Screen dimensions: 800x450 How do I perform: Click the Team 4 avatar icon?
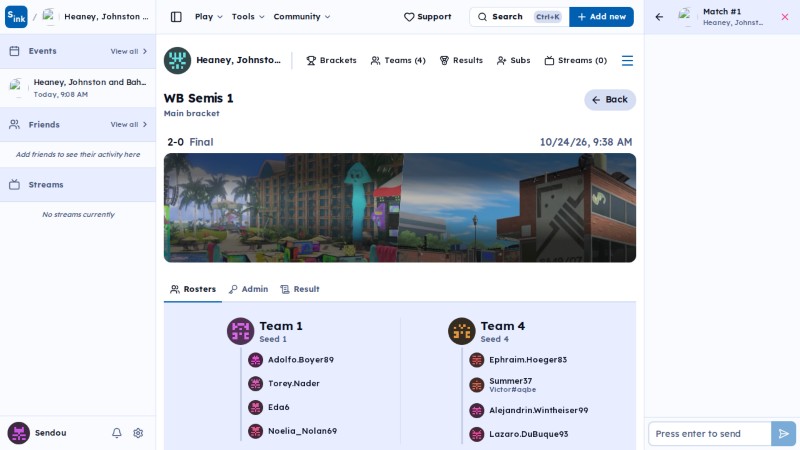pyautogui.click(x=462, y=331)
